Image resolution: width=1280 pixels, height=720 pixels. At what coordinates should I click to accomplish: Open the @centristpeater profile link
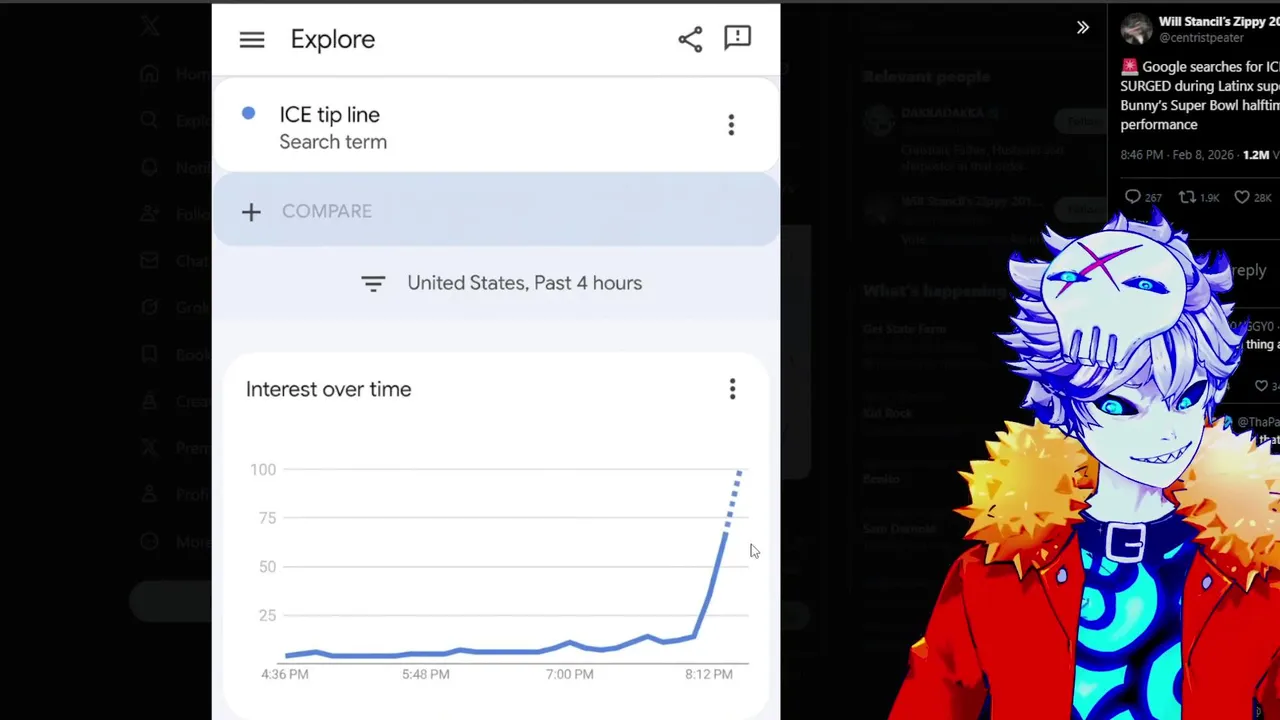point(1201,38)
